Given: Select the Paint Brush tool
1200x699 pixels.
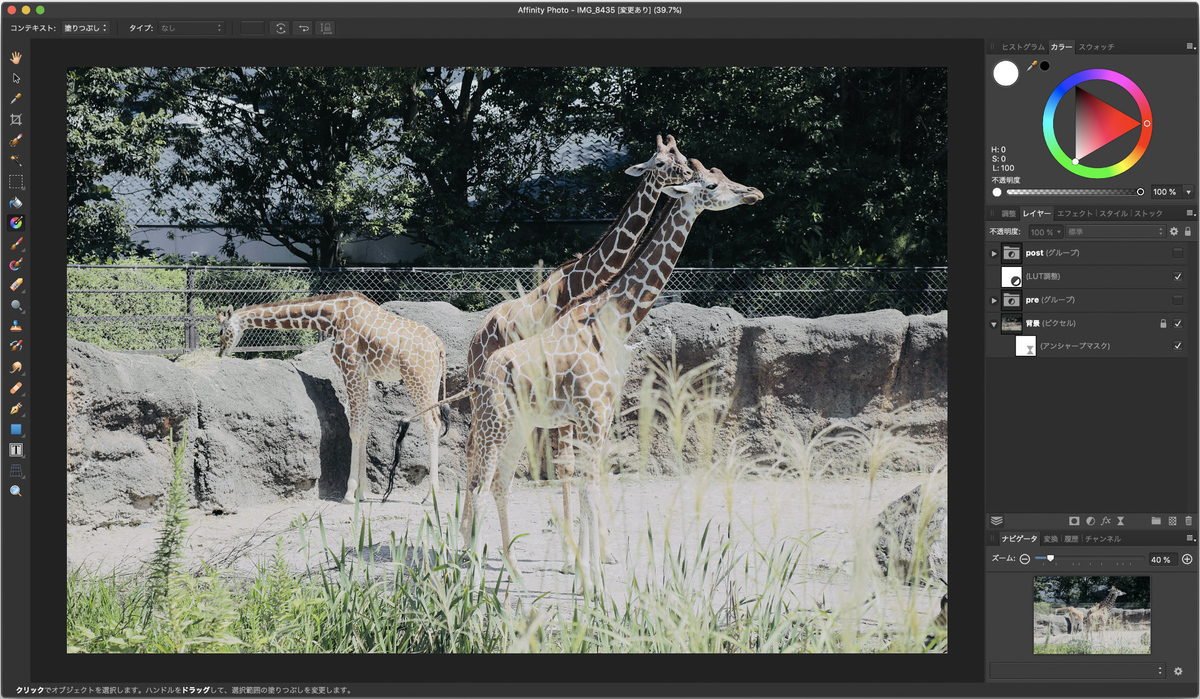Looking at the screenshot, I should (16, 244).
